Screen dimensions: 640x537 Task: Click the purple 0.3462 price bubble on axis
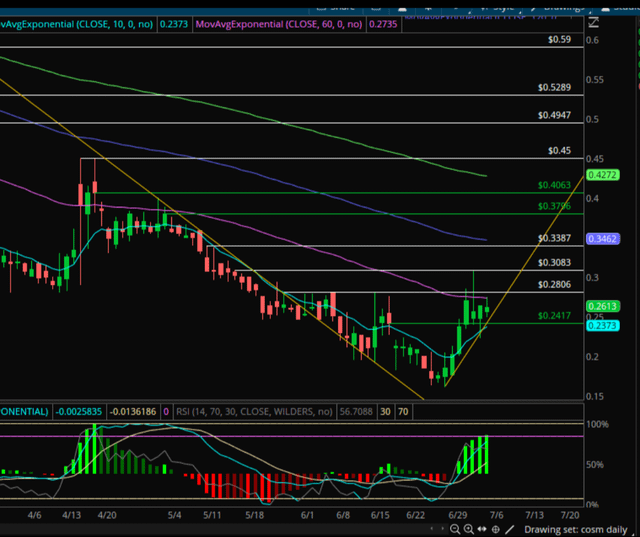(x=603, y=239)
